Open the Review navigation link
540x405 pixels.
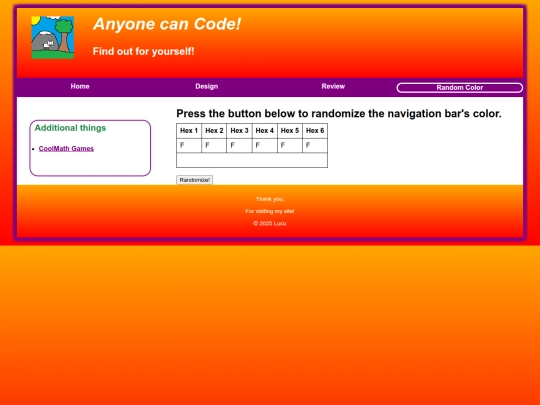click(x=333, y=86)
